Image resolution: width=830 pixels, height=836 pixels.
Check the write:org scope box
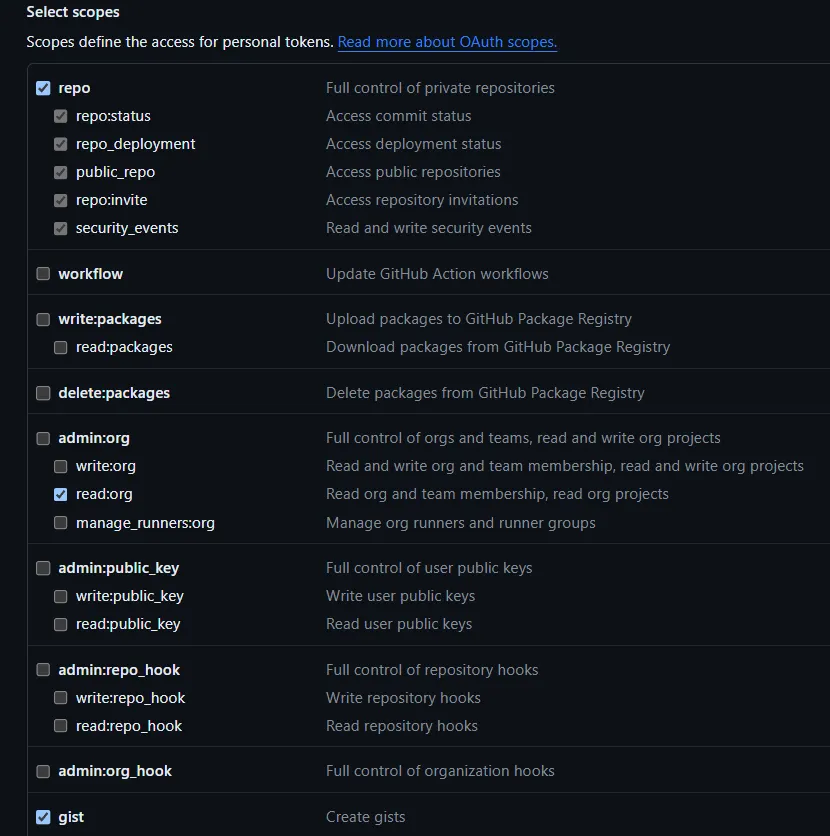click(61, 467)
